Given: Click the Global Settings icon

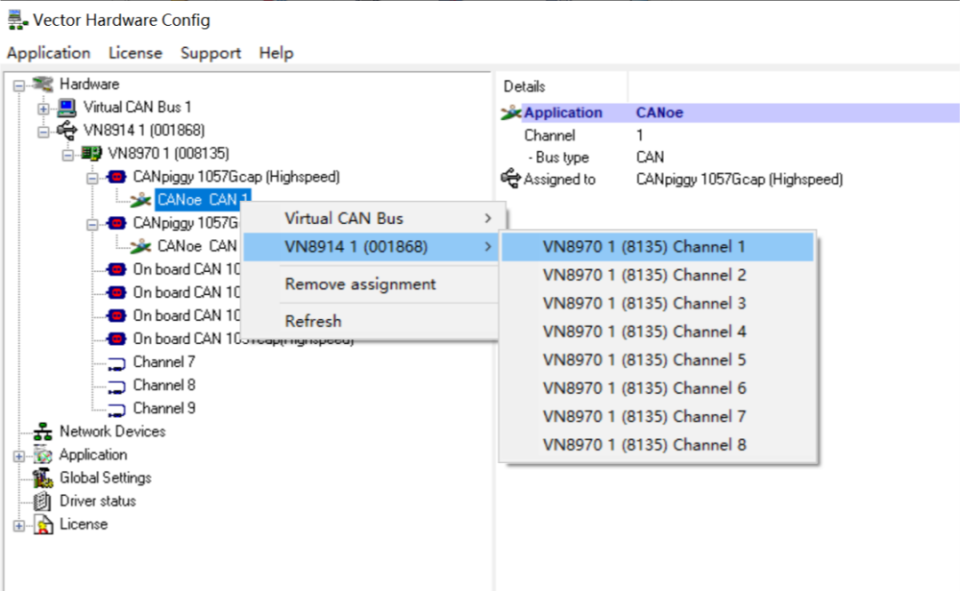Looking at the screenshot, I should pyautogui.click(x=43, y=478).
